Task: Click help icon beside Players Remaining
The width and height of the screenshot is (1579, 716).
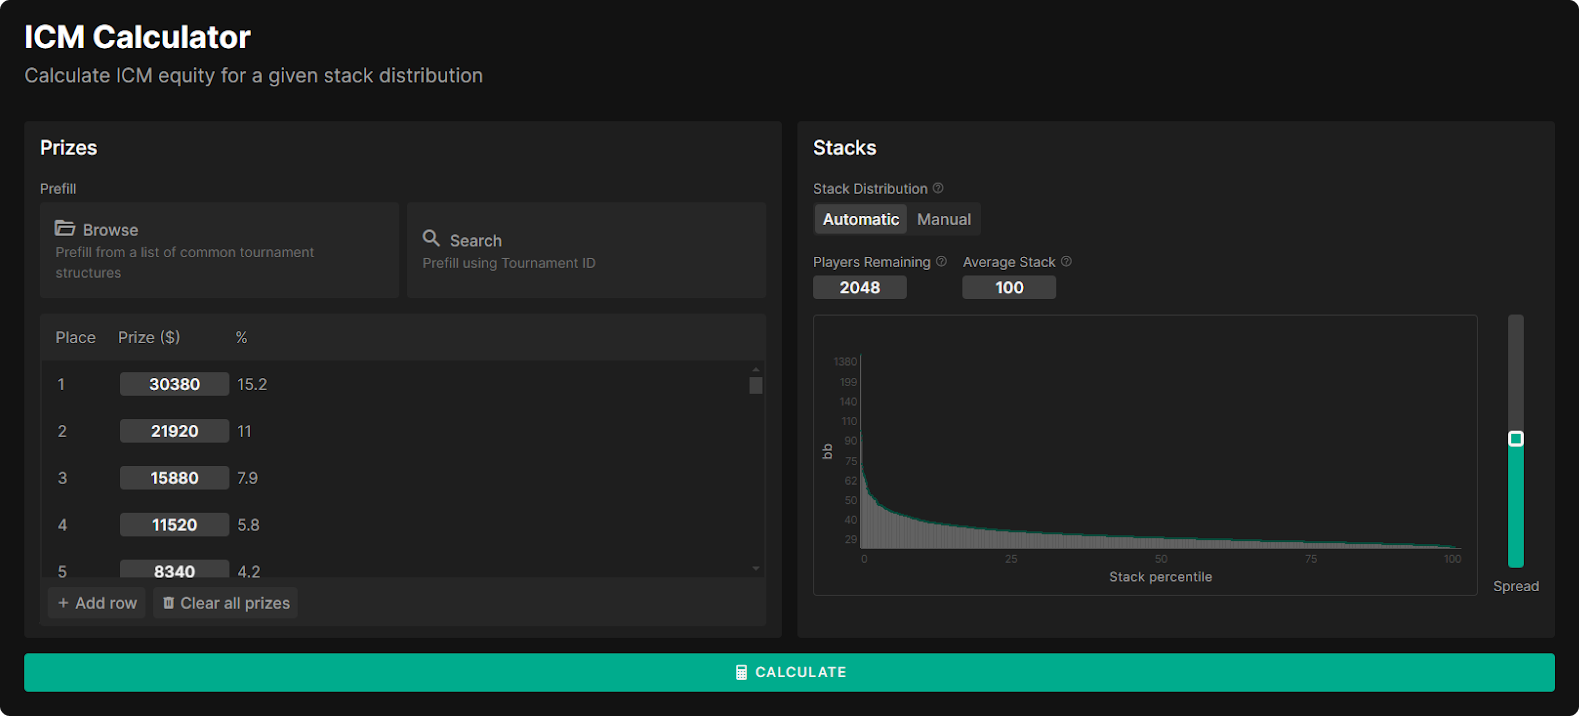Action: click(941, 262)
